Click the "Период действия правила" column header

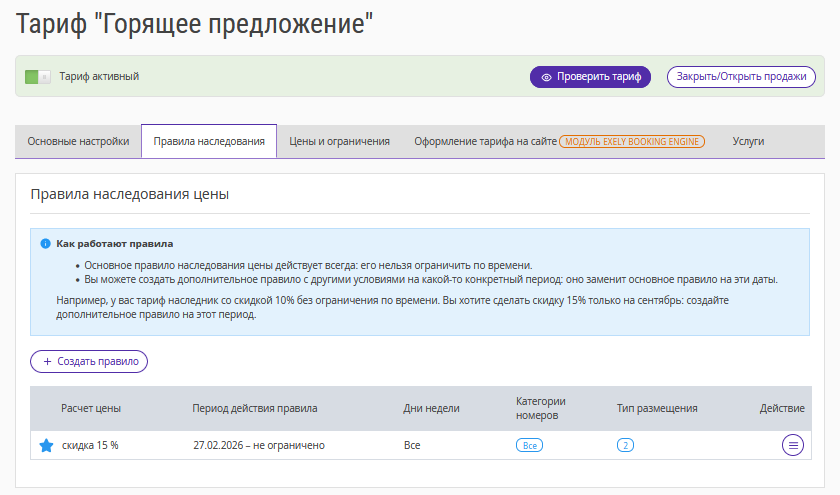click(x=255, y=408)
